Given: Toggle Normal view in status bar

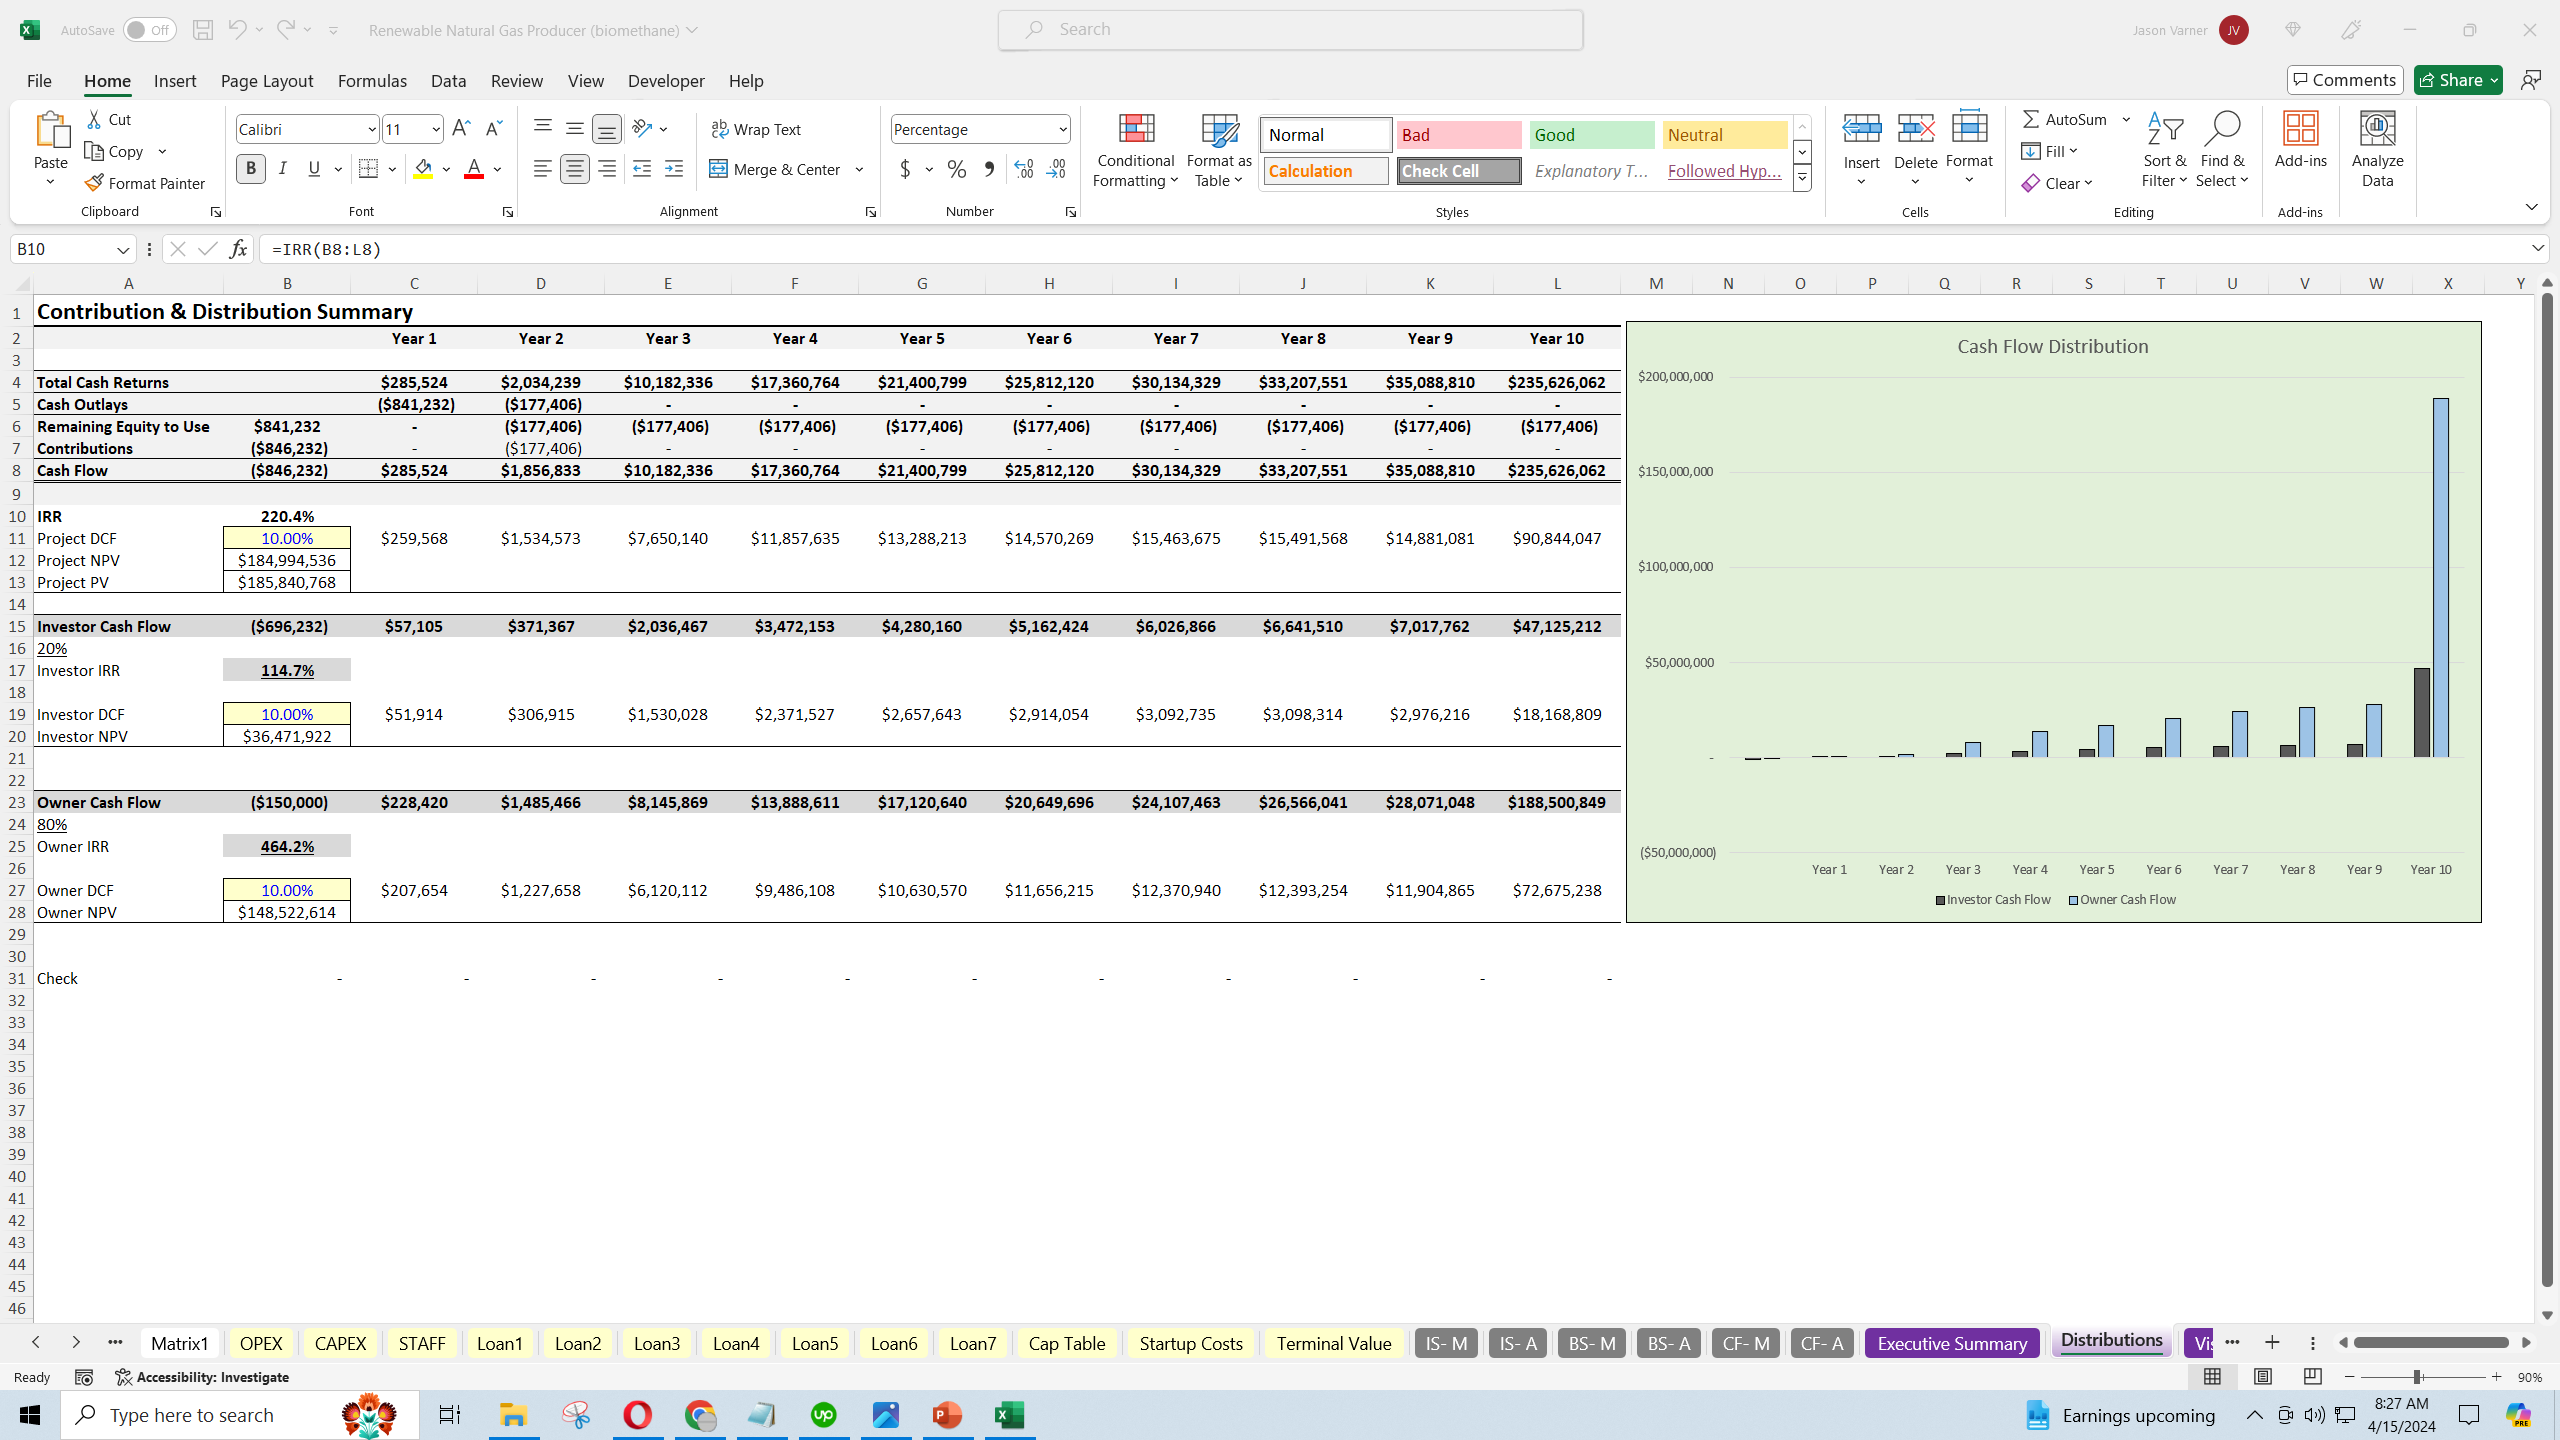Looking at the screenshot, I should 2213,1377.
